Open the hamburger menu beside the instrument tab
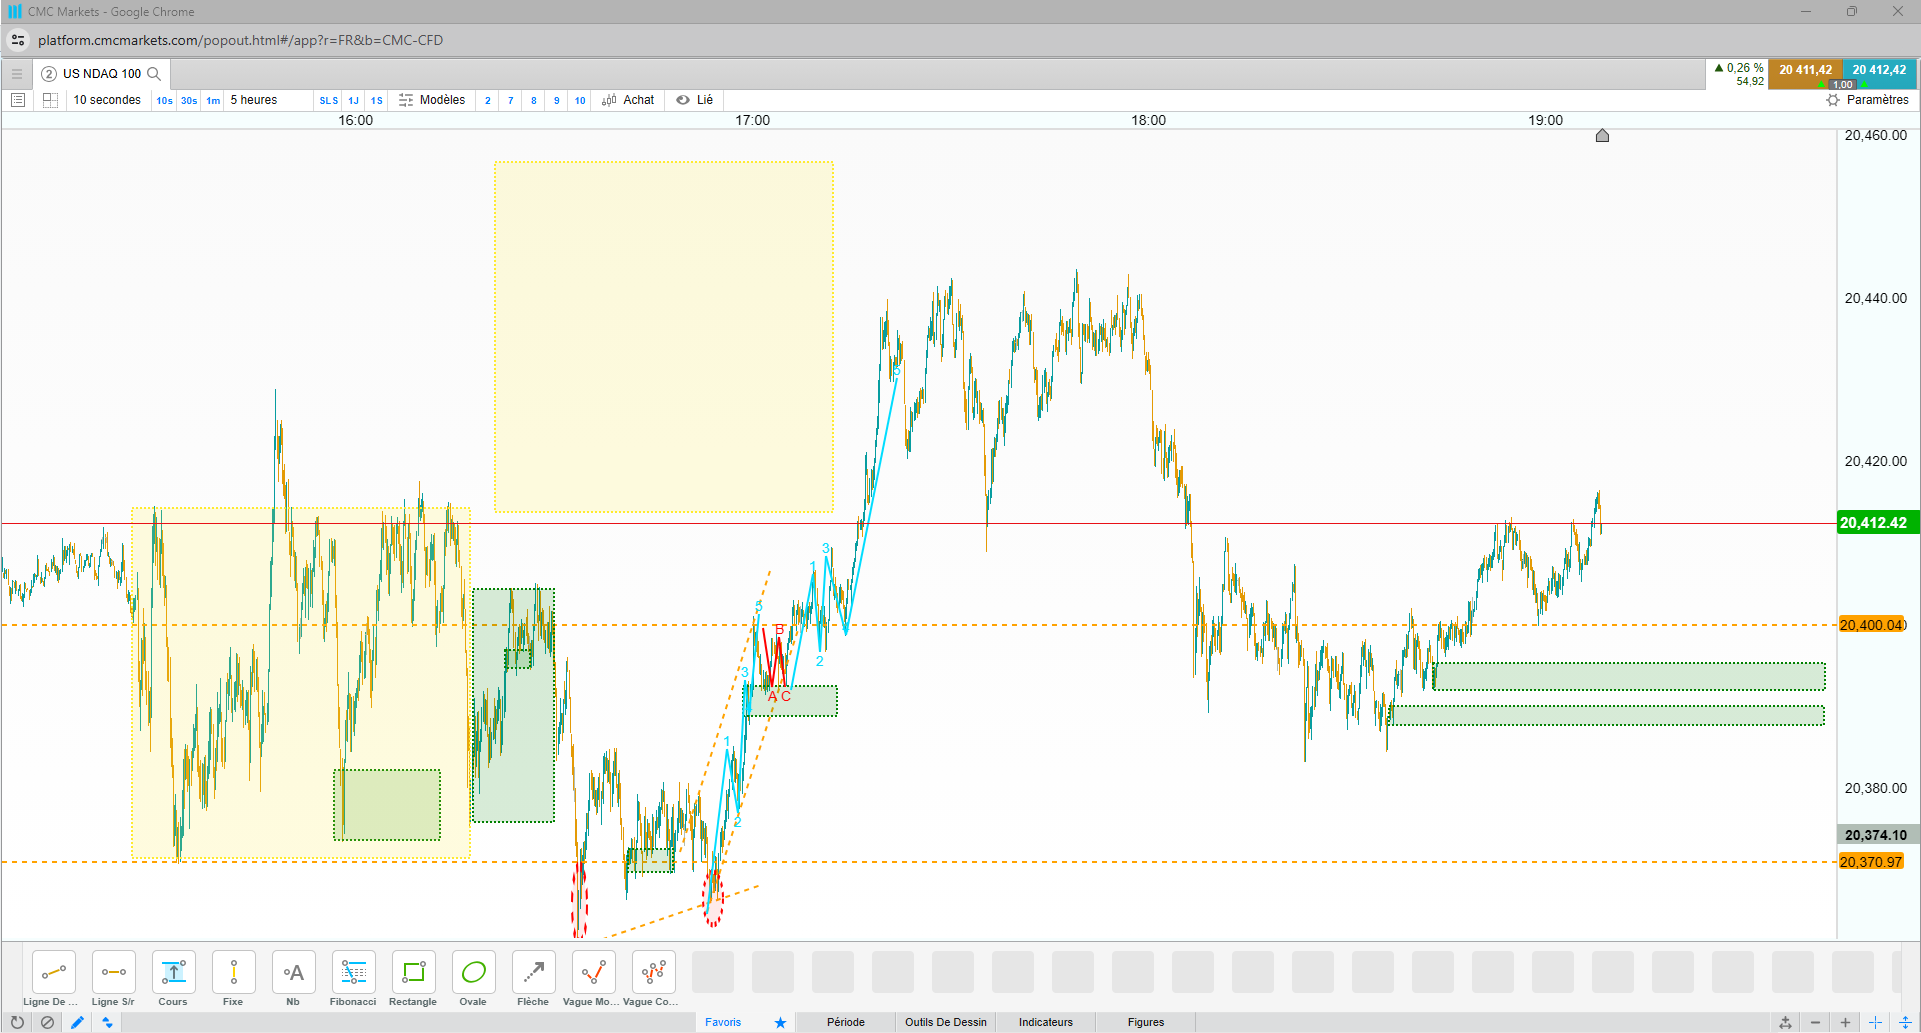 [17, 74]
